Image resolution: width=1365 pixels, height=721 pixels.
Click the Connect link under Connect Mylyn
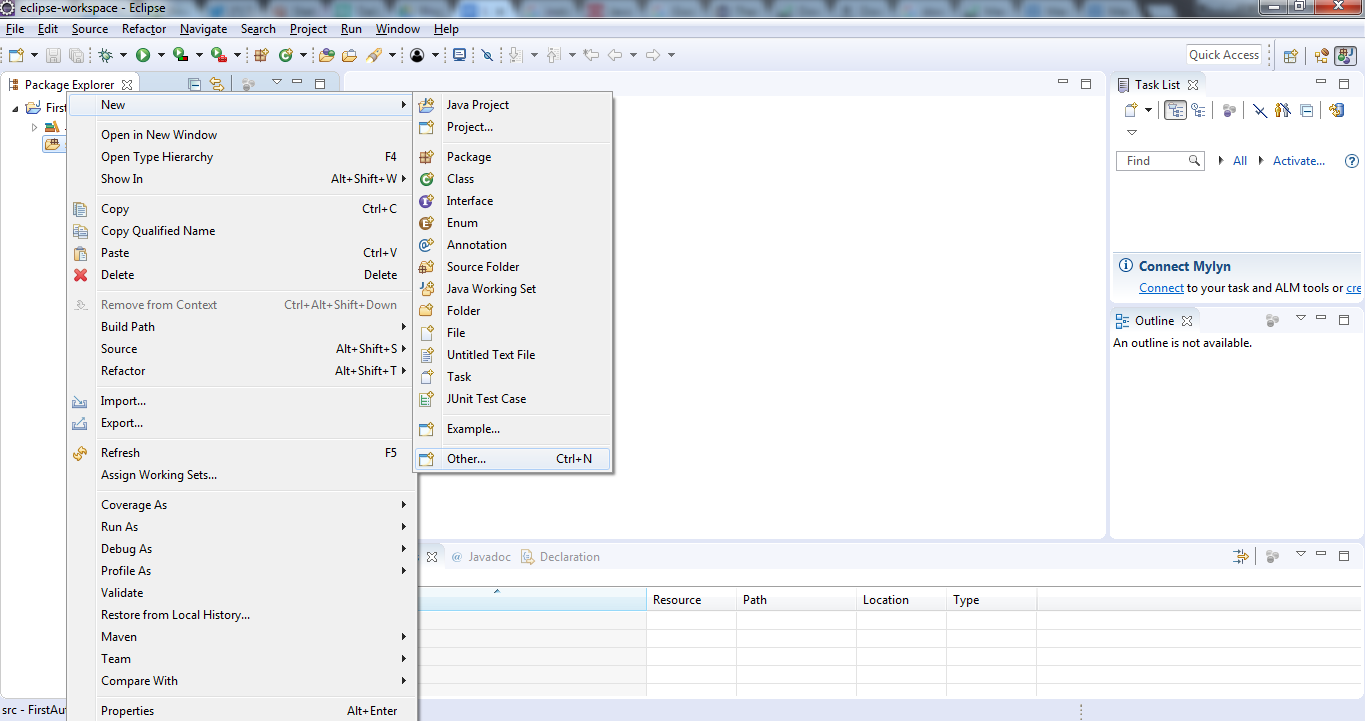point(1161,287)
